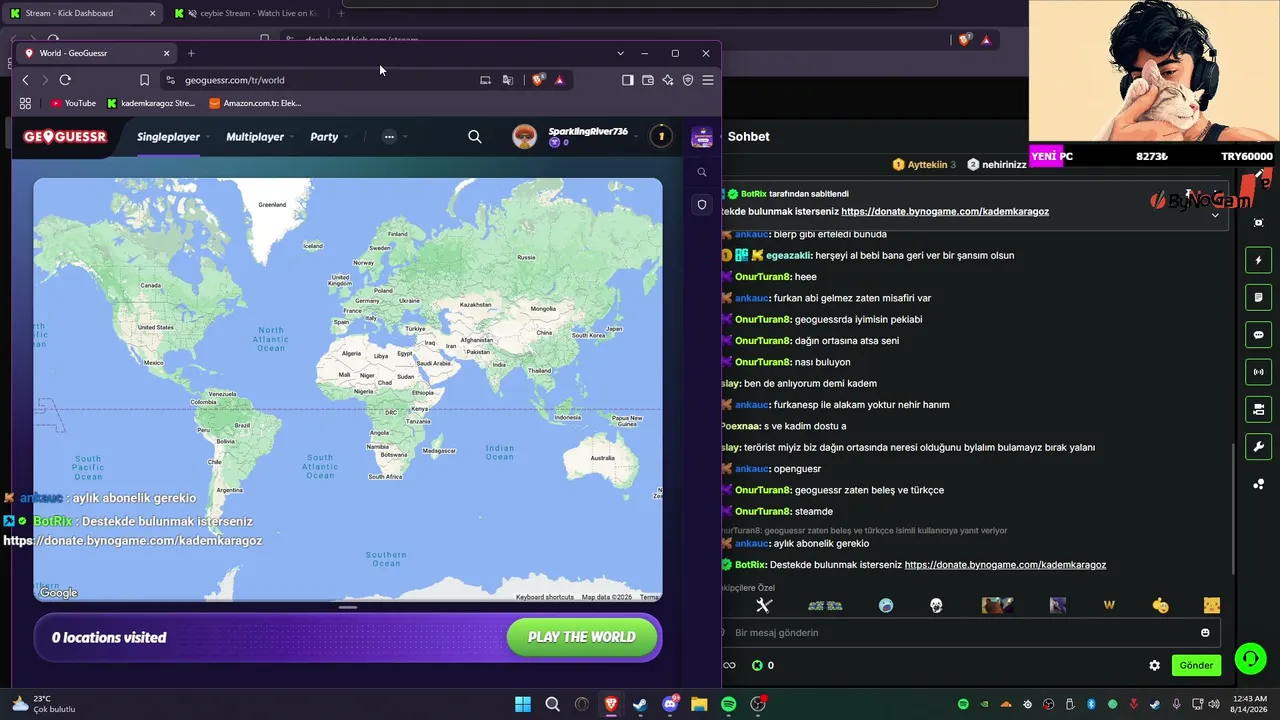The width and height of the screenshot is (1280, 720).
Task: Open the Brave Wallet icon
Action: point(648,80)
